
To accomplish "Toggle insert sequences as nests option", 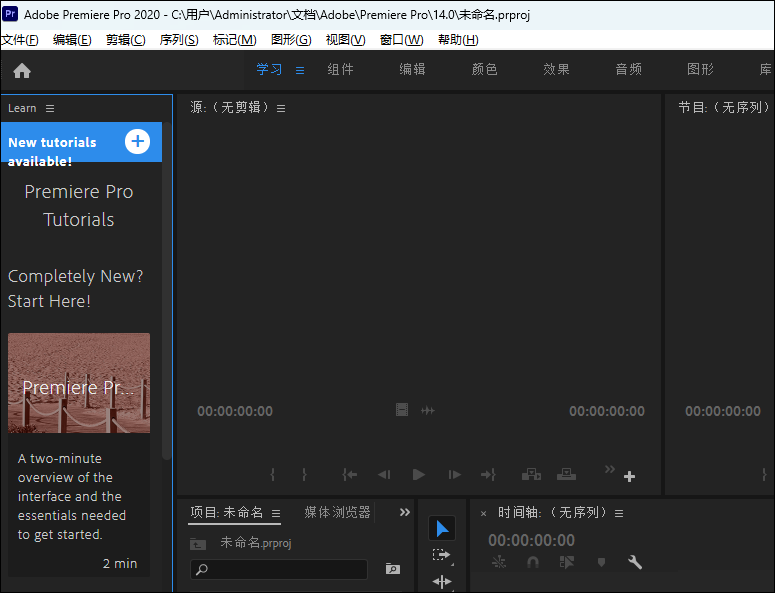I will [x=499, y=562].
